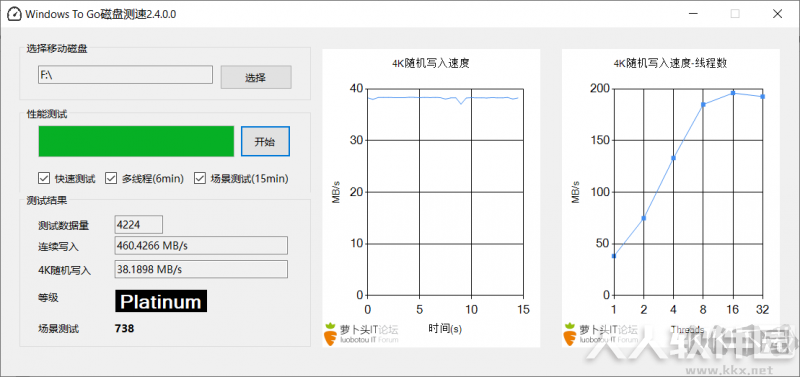Click the 选择移动磁盘 group label
This screenshot has width=800, height=377.
tap(57, 49)
